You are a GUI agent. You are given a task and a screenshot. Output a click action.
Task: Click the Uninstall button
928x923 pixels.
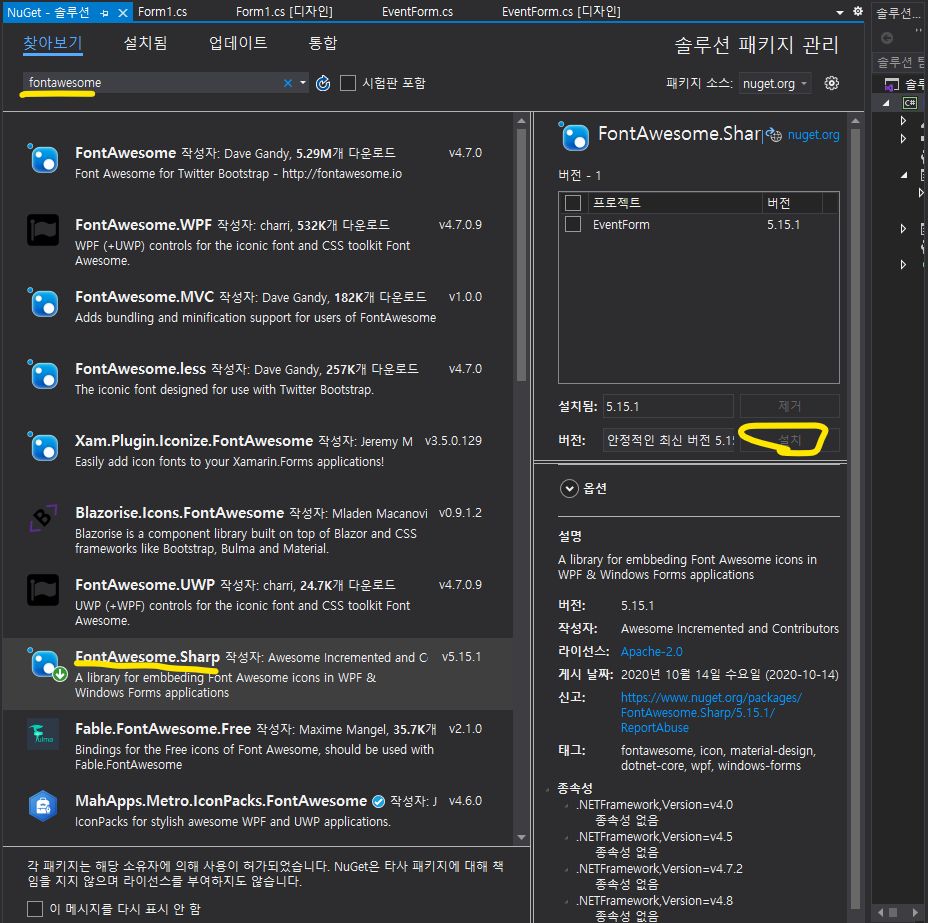[x=790, y=406]
